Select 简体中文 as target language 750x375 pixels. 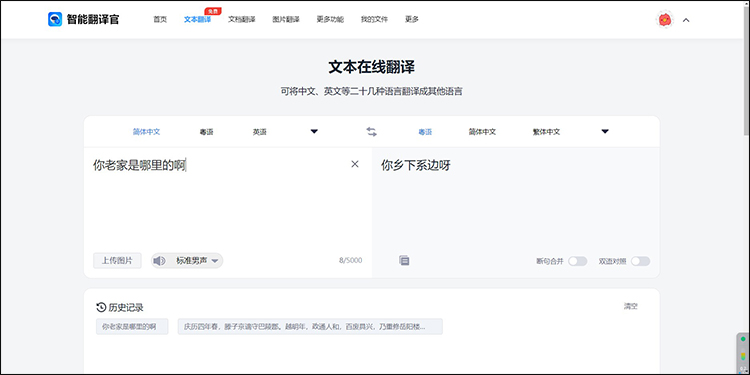click(x=482, y=132)
